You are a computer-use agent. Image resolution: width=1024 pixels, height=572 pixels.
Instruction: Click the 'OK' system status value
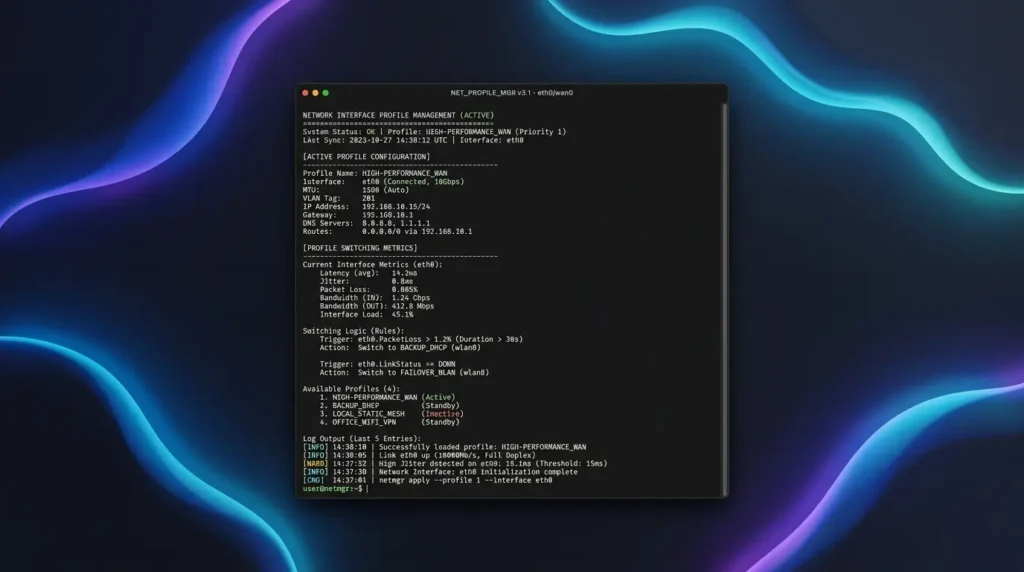pyautogui.click(x=371, y=132)
